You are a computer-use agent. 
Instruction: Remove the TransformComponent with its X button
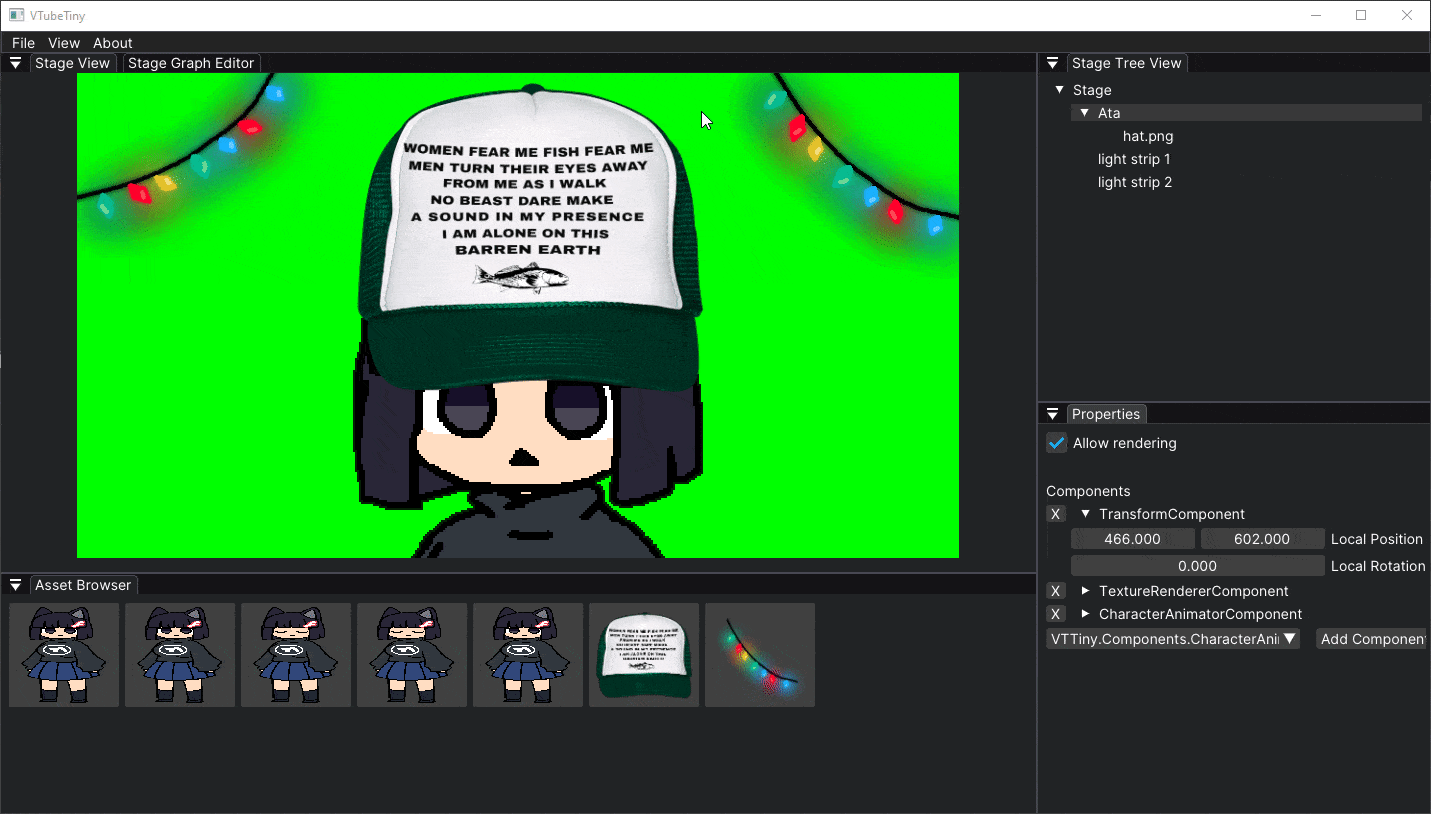[1055, 514]
